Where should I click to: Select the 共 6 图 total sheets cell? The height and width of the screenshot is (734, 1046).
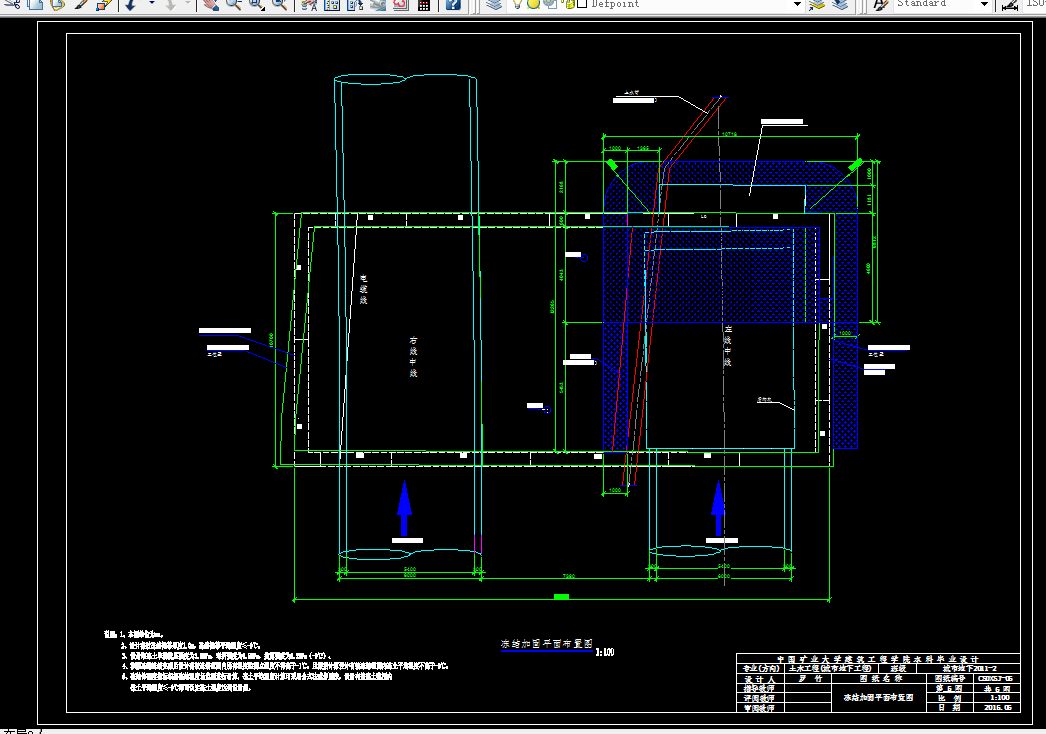click(x=997, y=689)
